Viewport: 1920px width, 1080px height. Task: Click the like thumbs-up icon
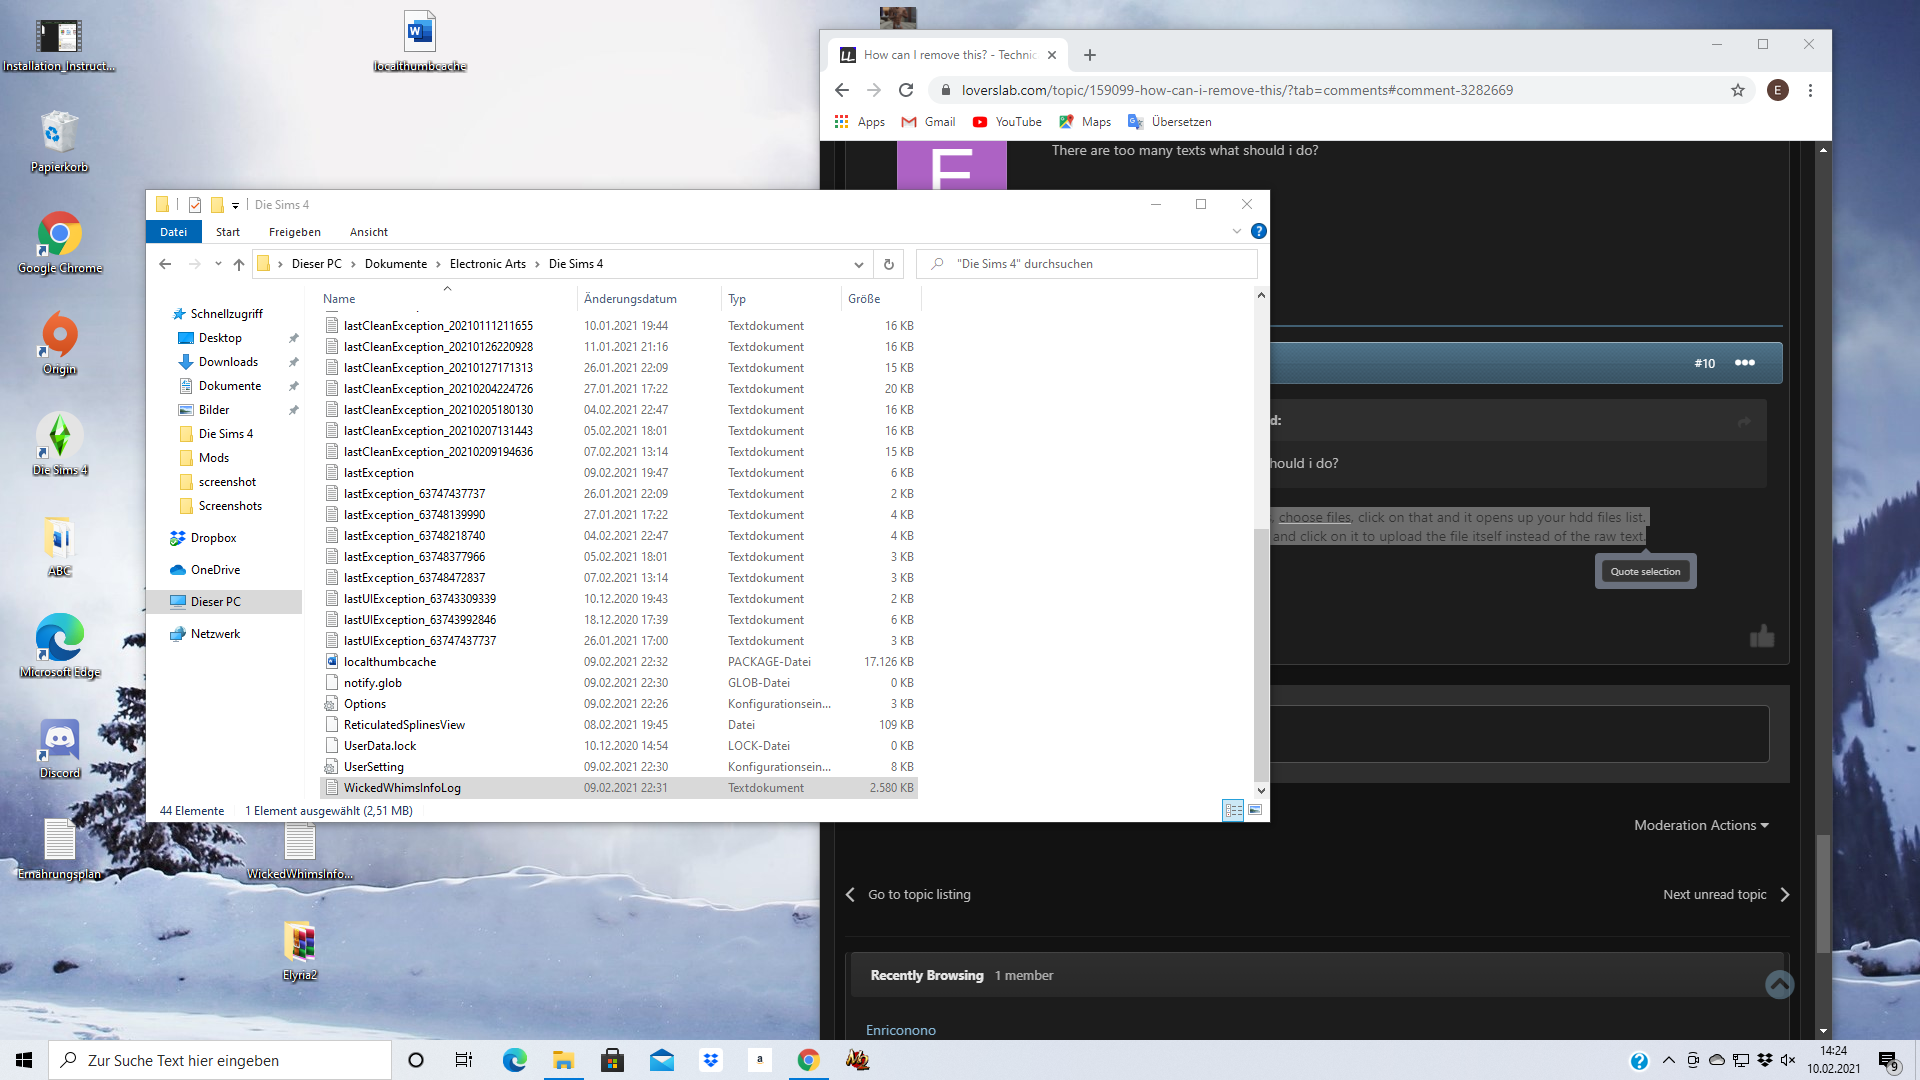coord(1762,636)
